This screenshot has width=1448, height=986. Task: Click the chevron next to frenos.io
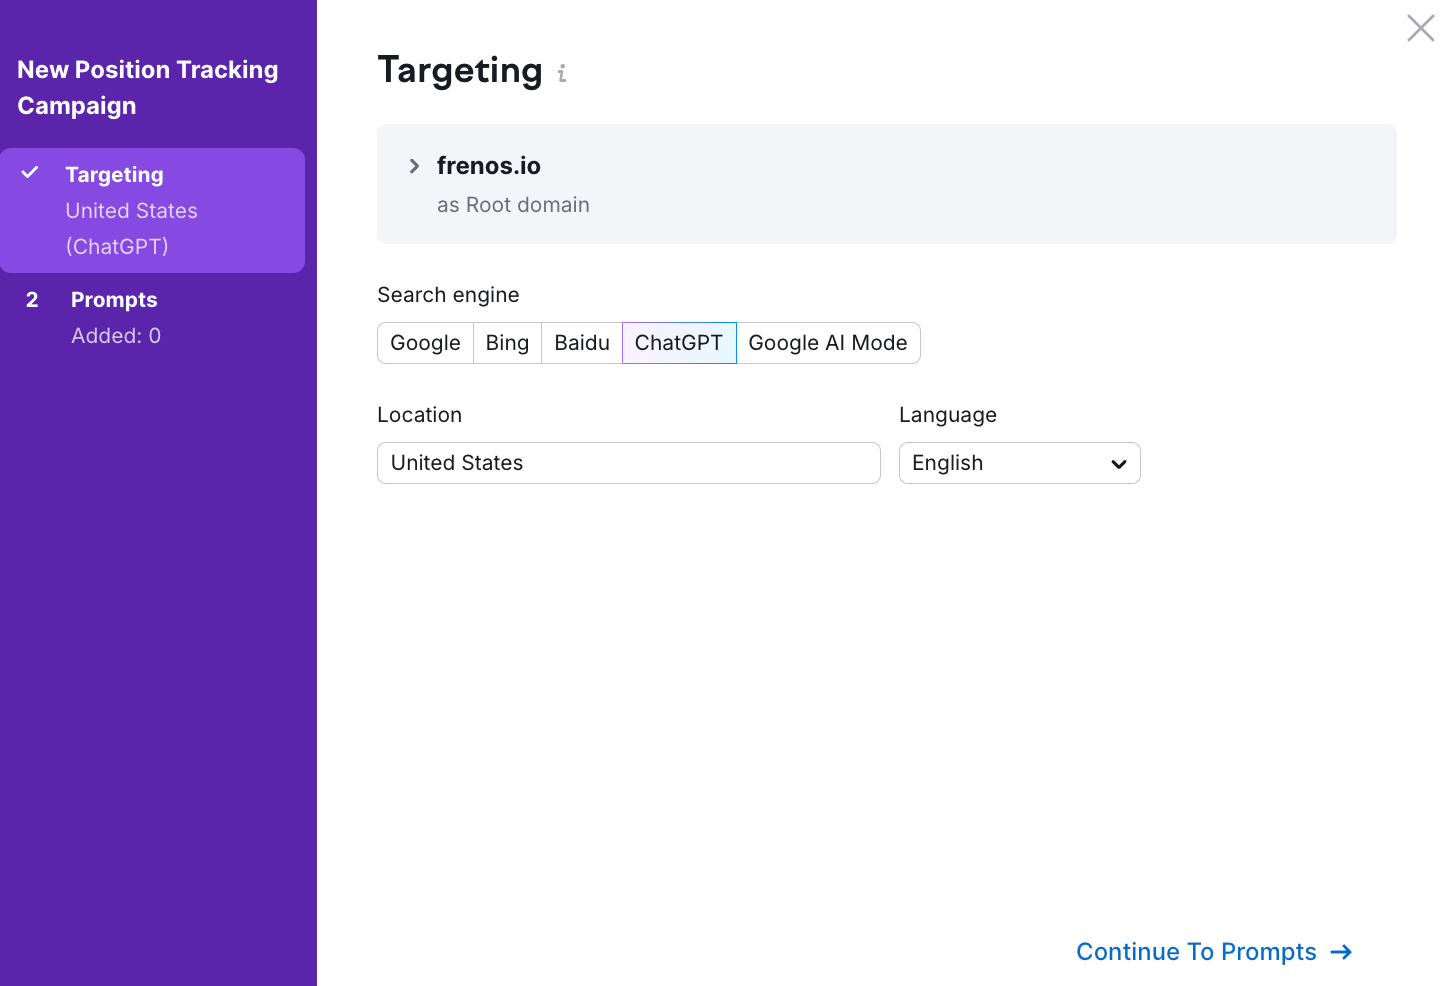click(414, 166)
